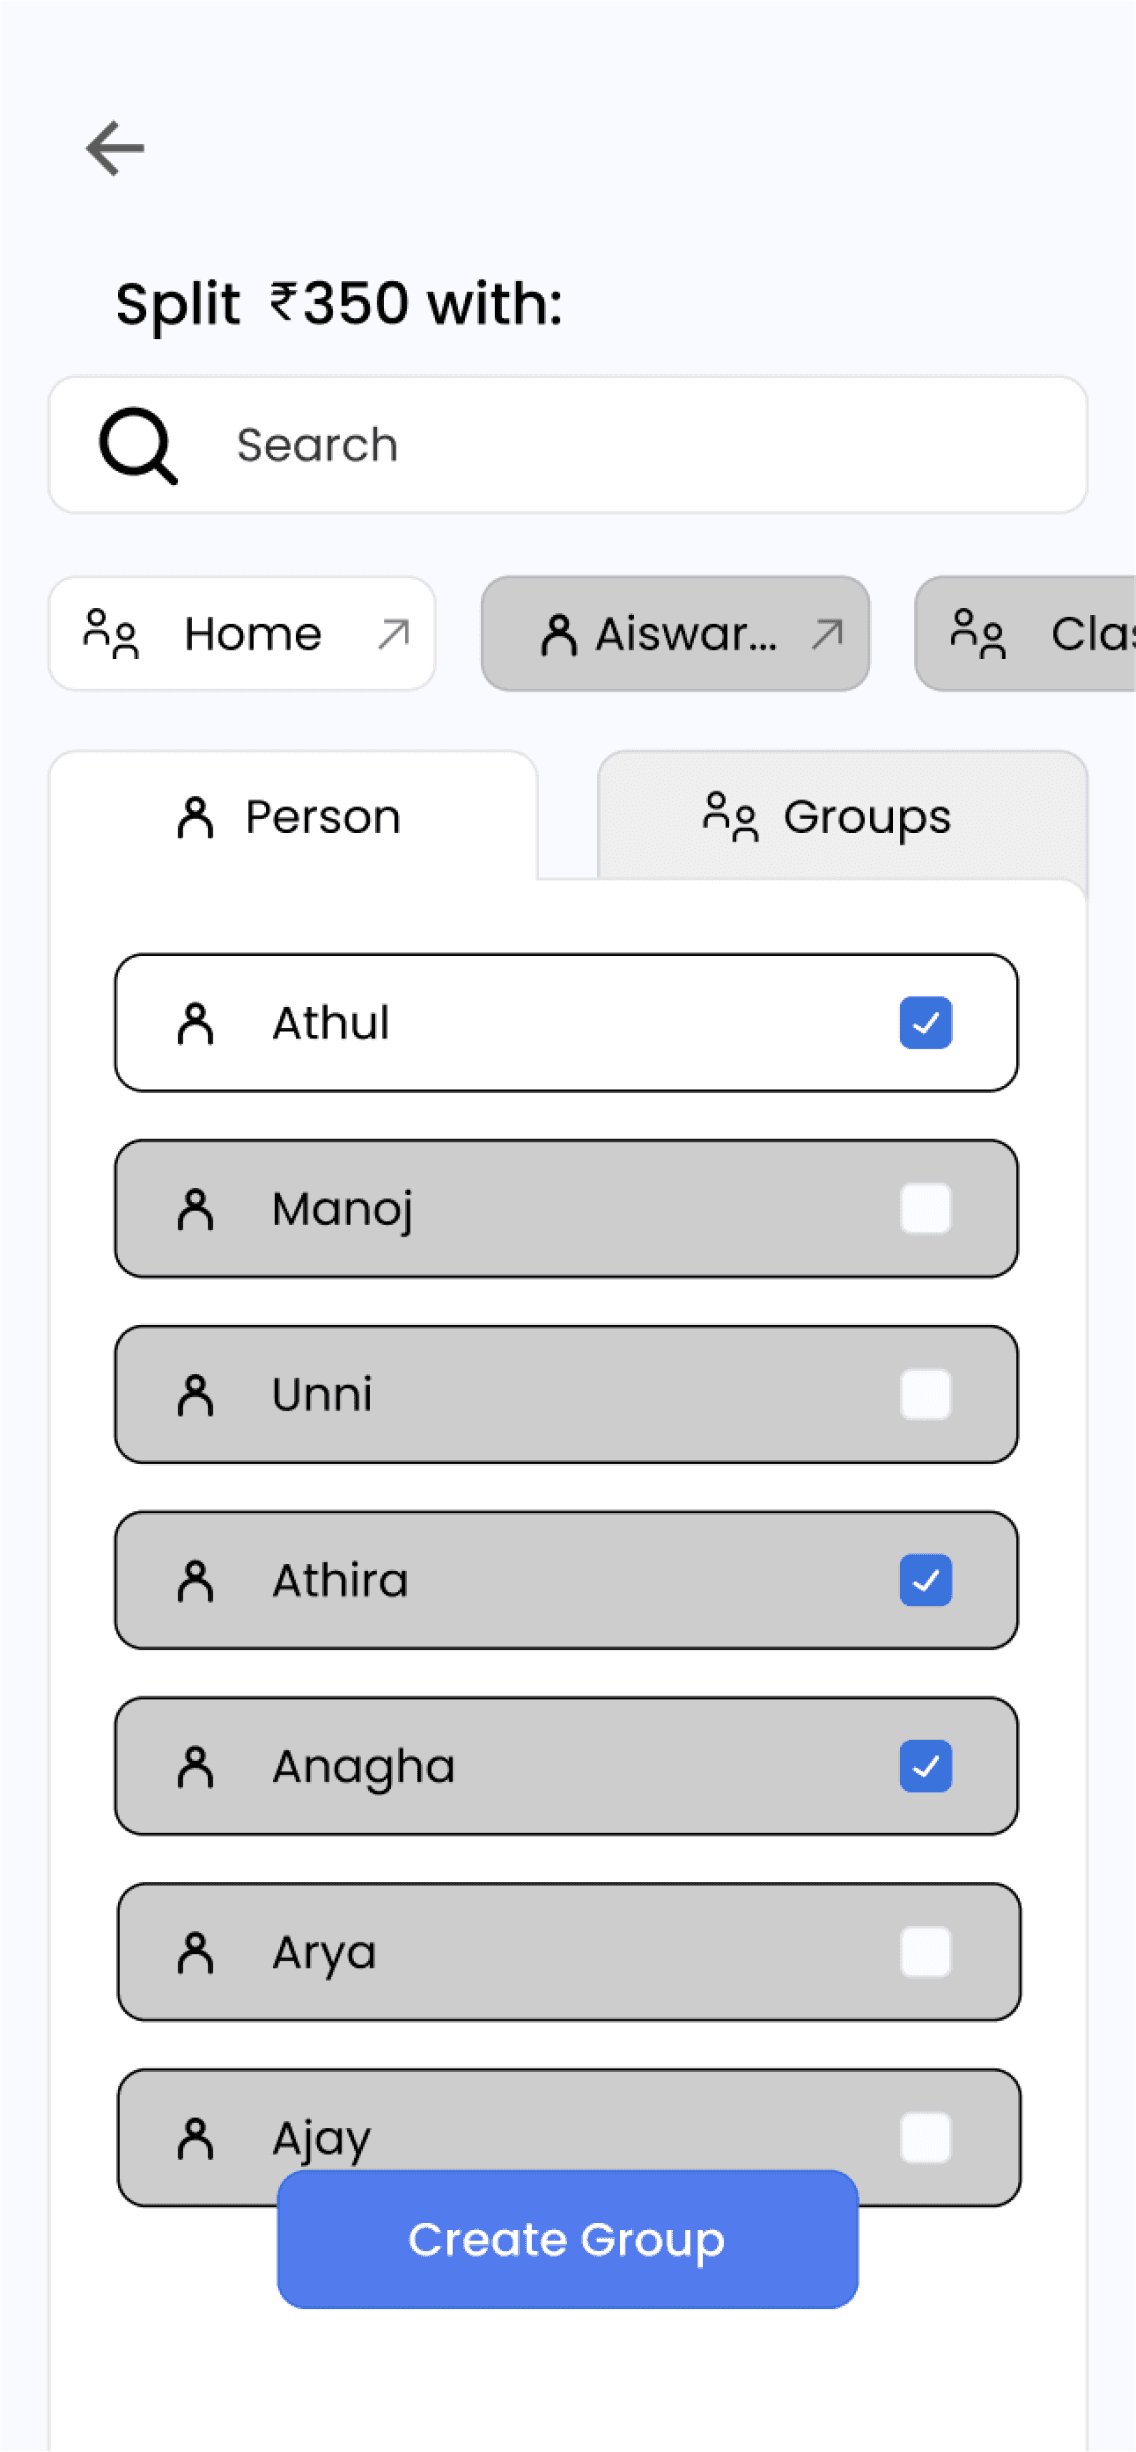Screen dimensions: 1136x2452
Task: Select the Aiswar... quick chip
Action: pyautogui.click(x=675, y=634)
